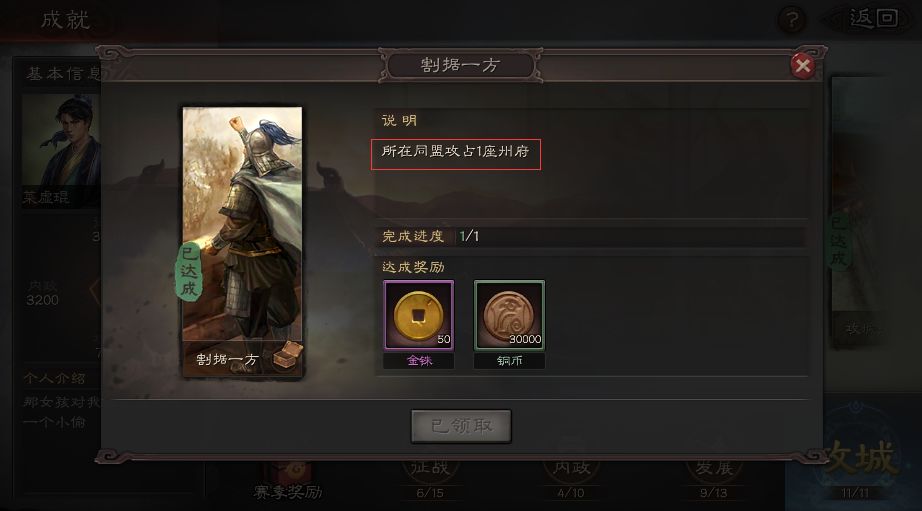Close the 割据一方 achievement dialog

[802, 65]
